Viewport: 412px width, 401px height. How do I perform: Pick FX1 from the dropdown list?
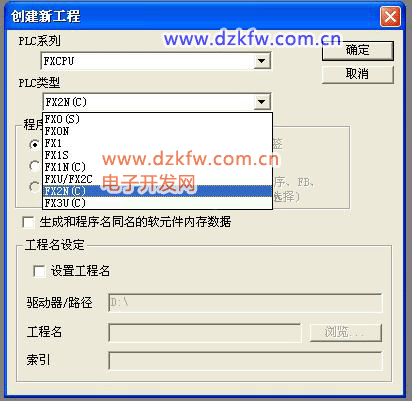158,143
